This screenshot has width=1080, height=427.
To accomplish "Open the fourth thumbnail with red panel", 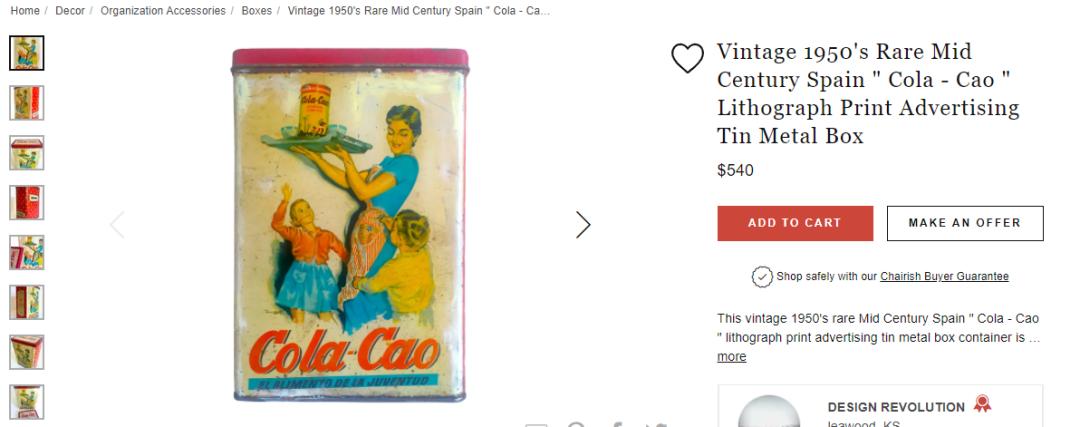I will (x=27, y=203).
